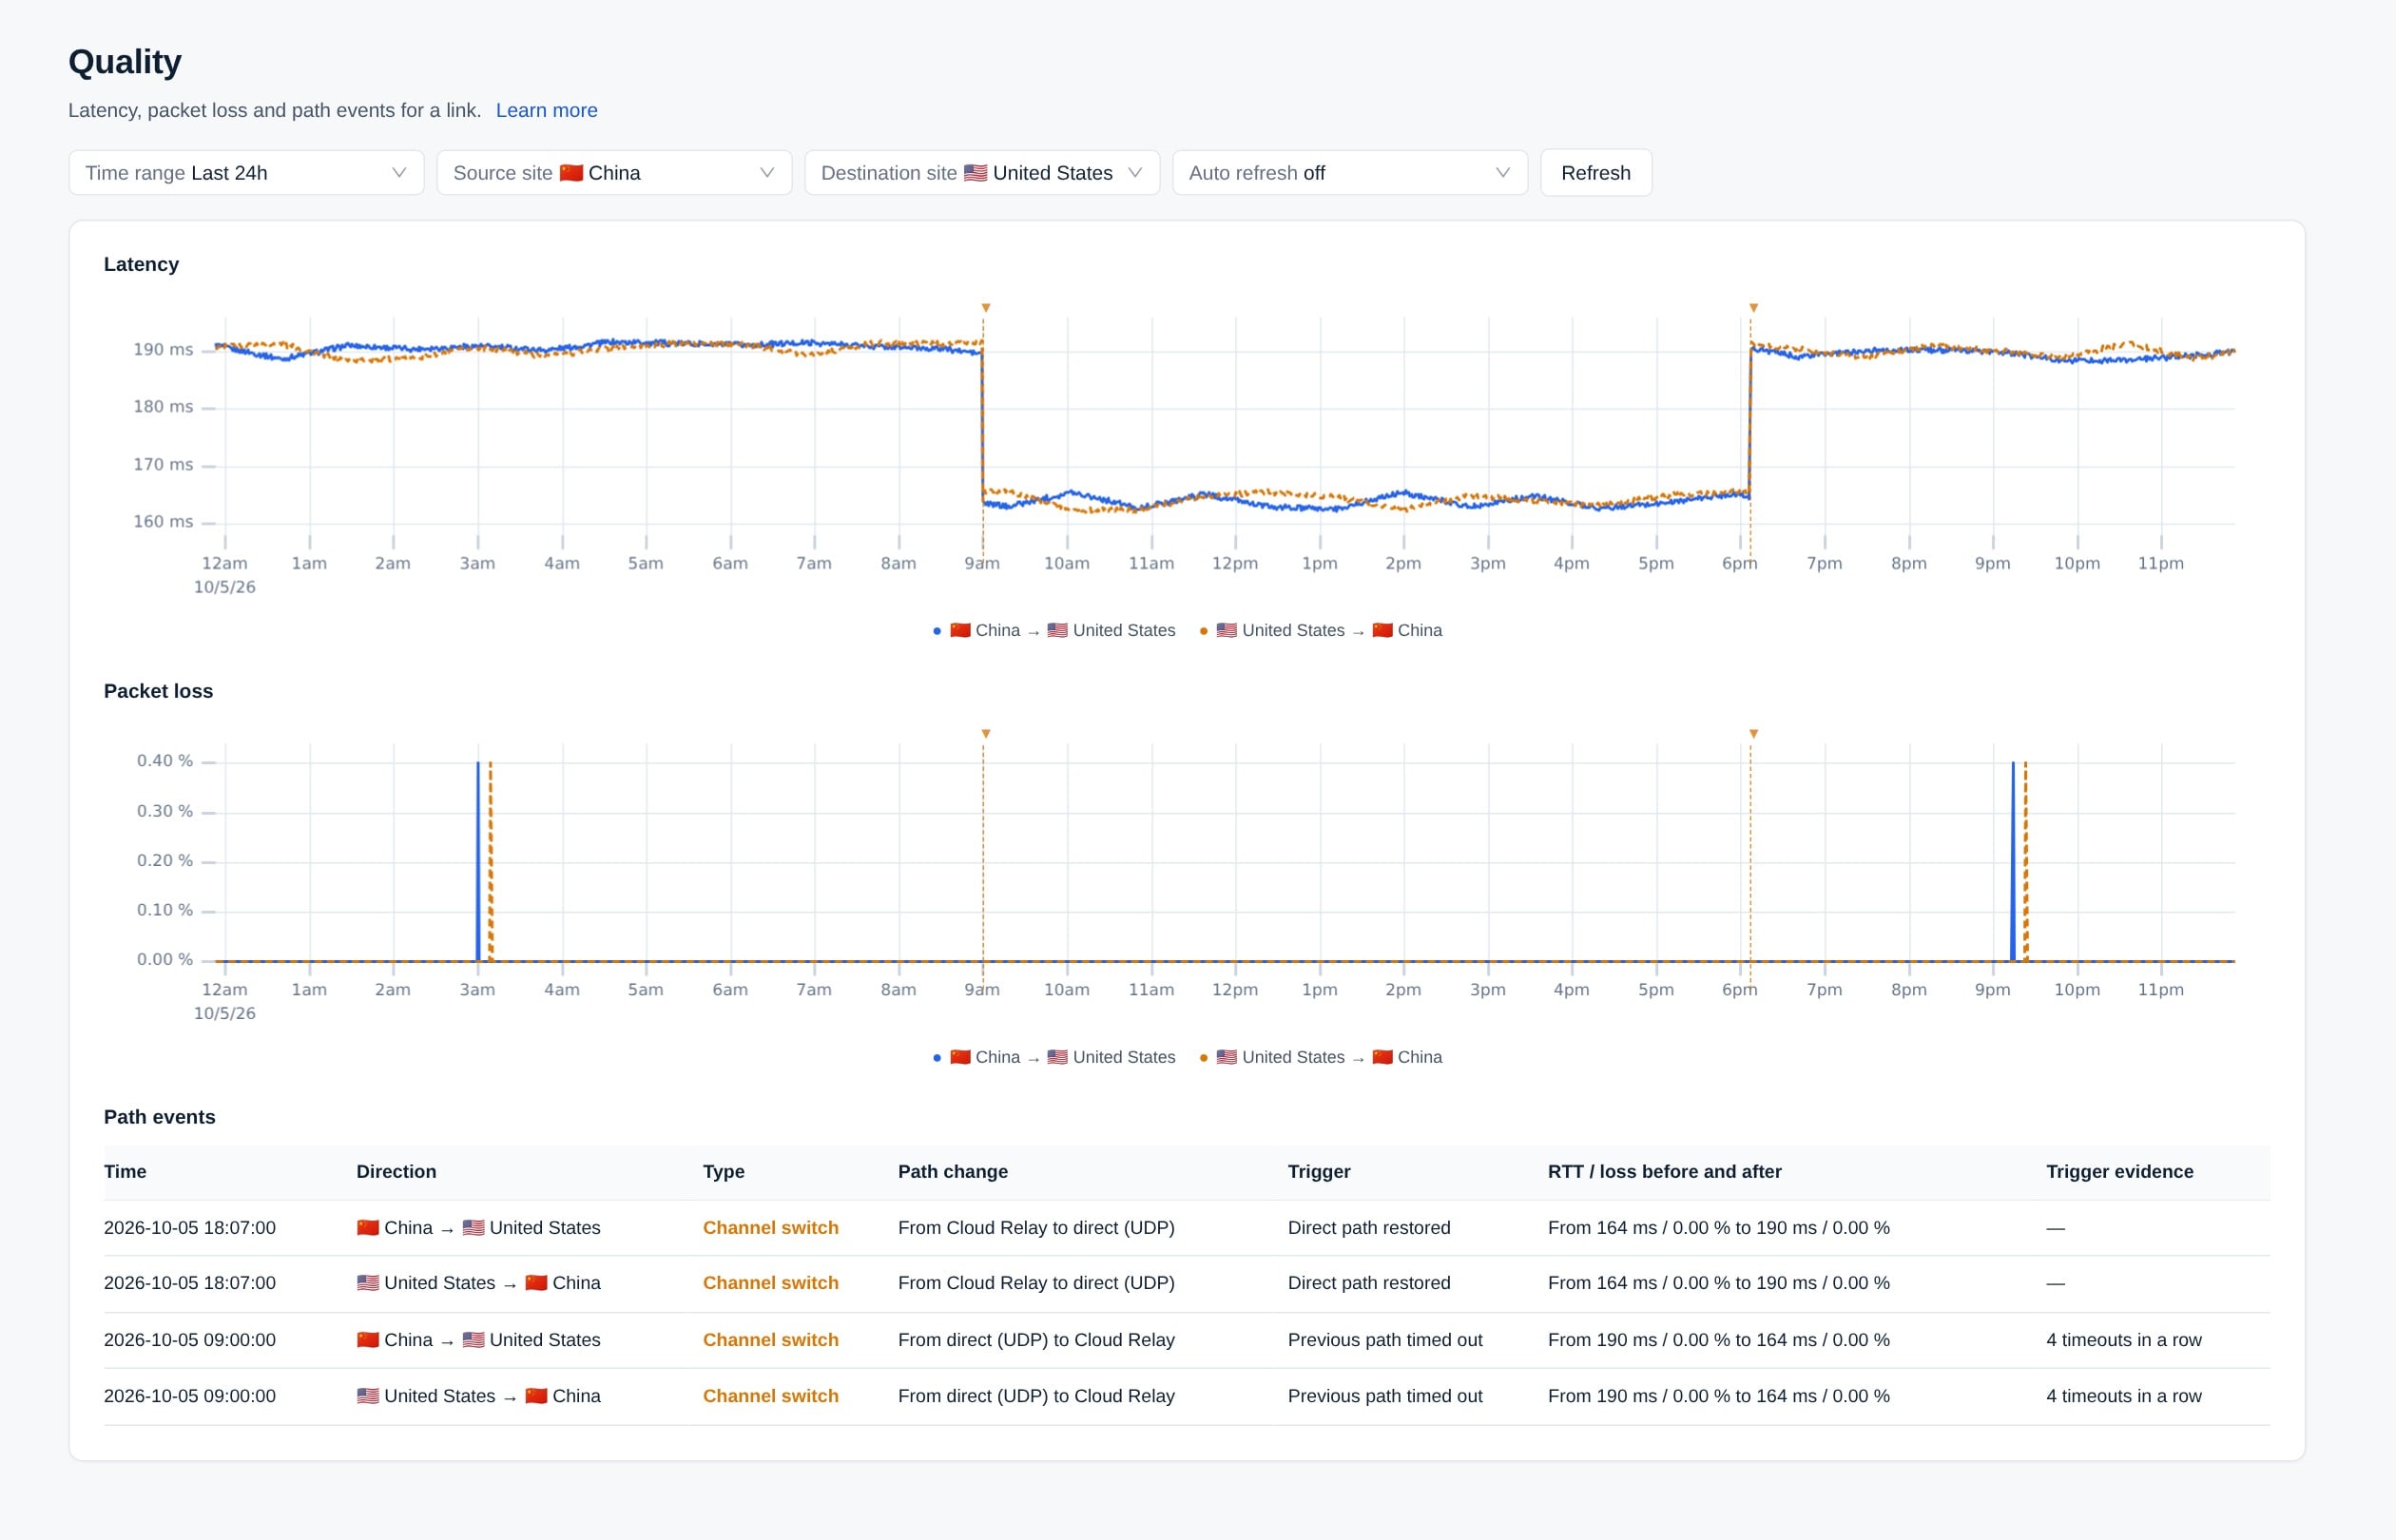Click the blue packet loss spike after 9pm
The width and height of the screenshot is (2396, 1540).
pos(2013,860)
